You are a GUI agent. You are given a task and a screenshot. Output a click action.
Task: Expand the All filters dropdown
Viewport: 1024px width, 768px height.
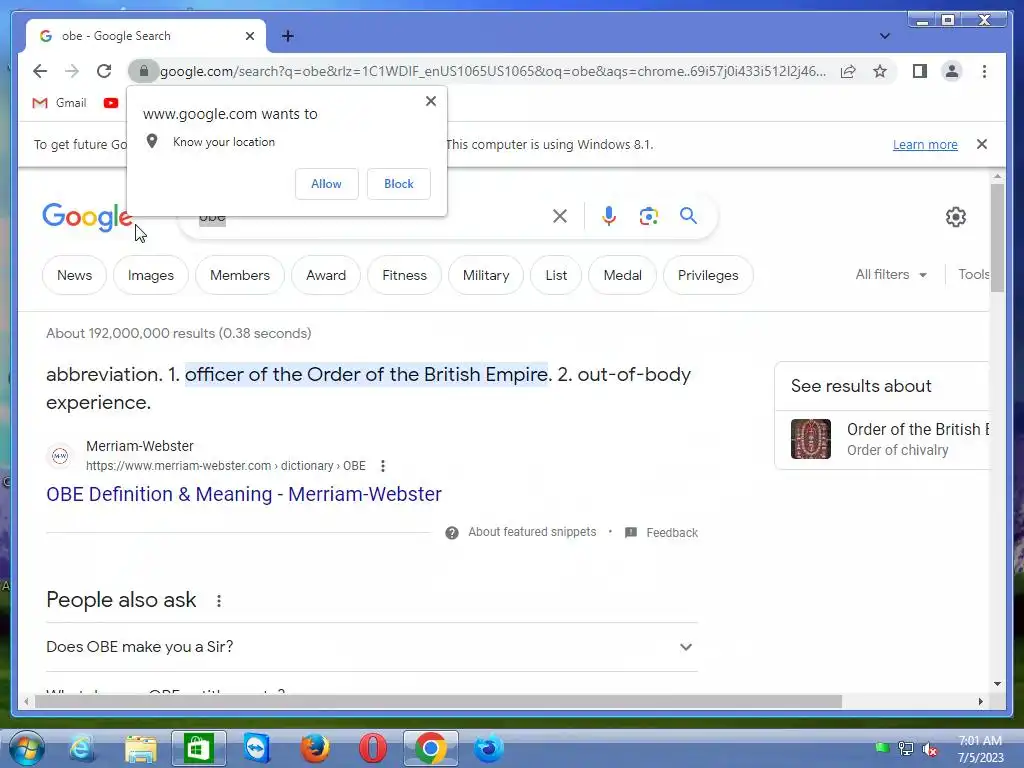(891, 274)
